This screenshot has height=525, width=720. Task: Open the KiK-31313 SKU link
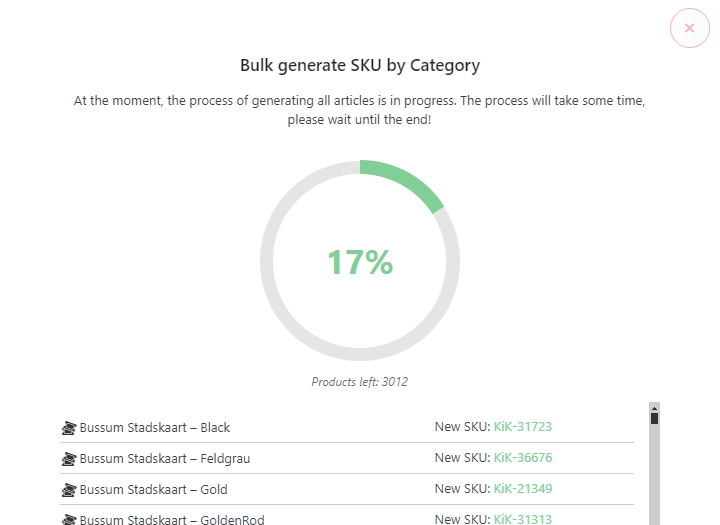pyautogui.click(x=523, y=519)
